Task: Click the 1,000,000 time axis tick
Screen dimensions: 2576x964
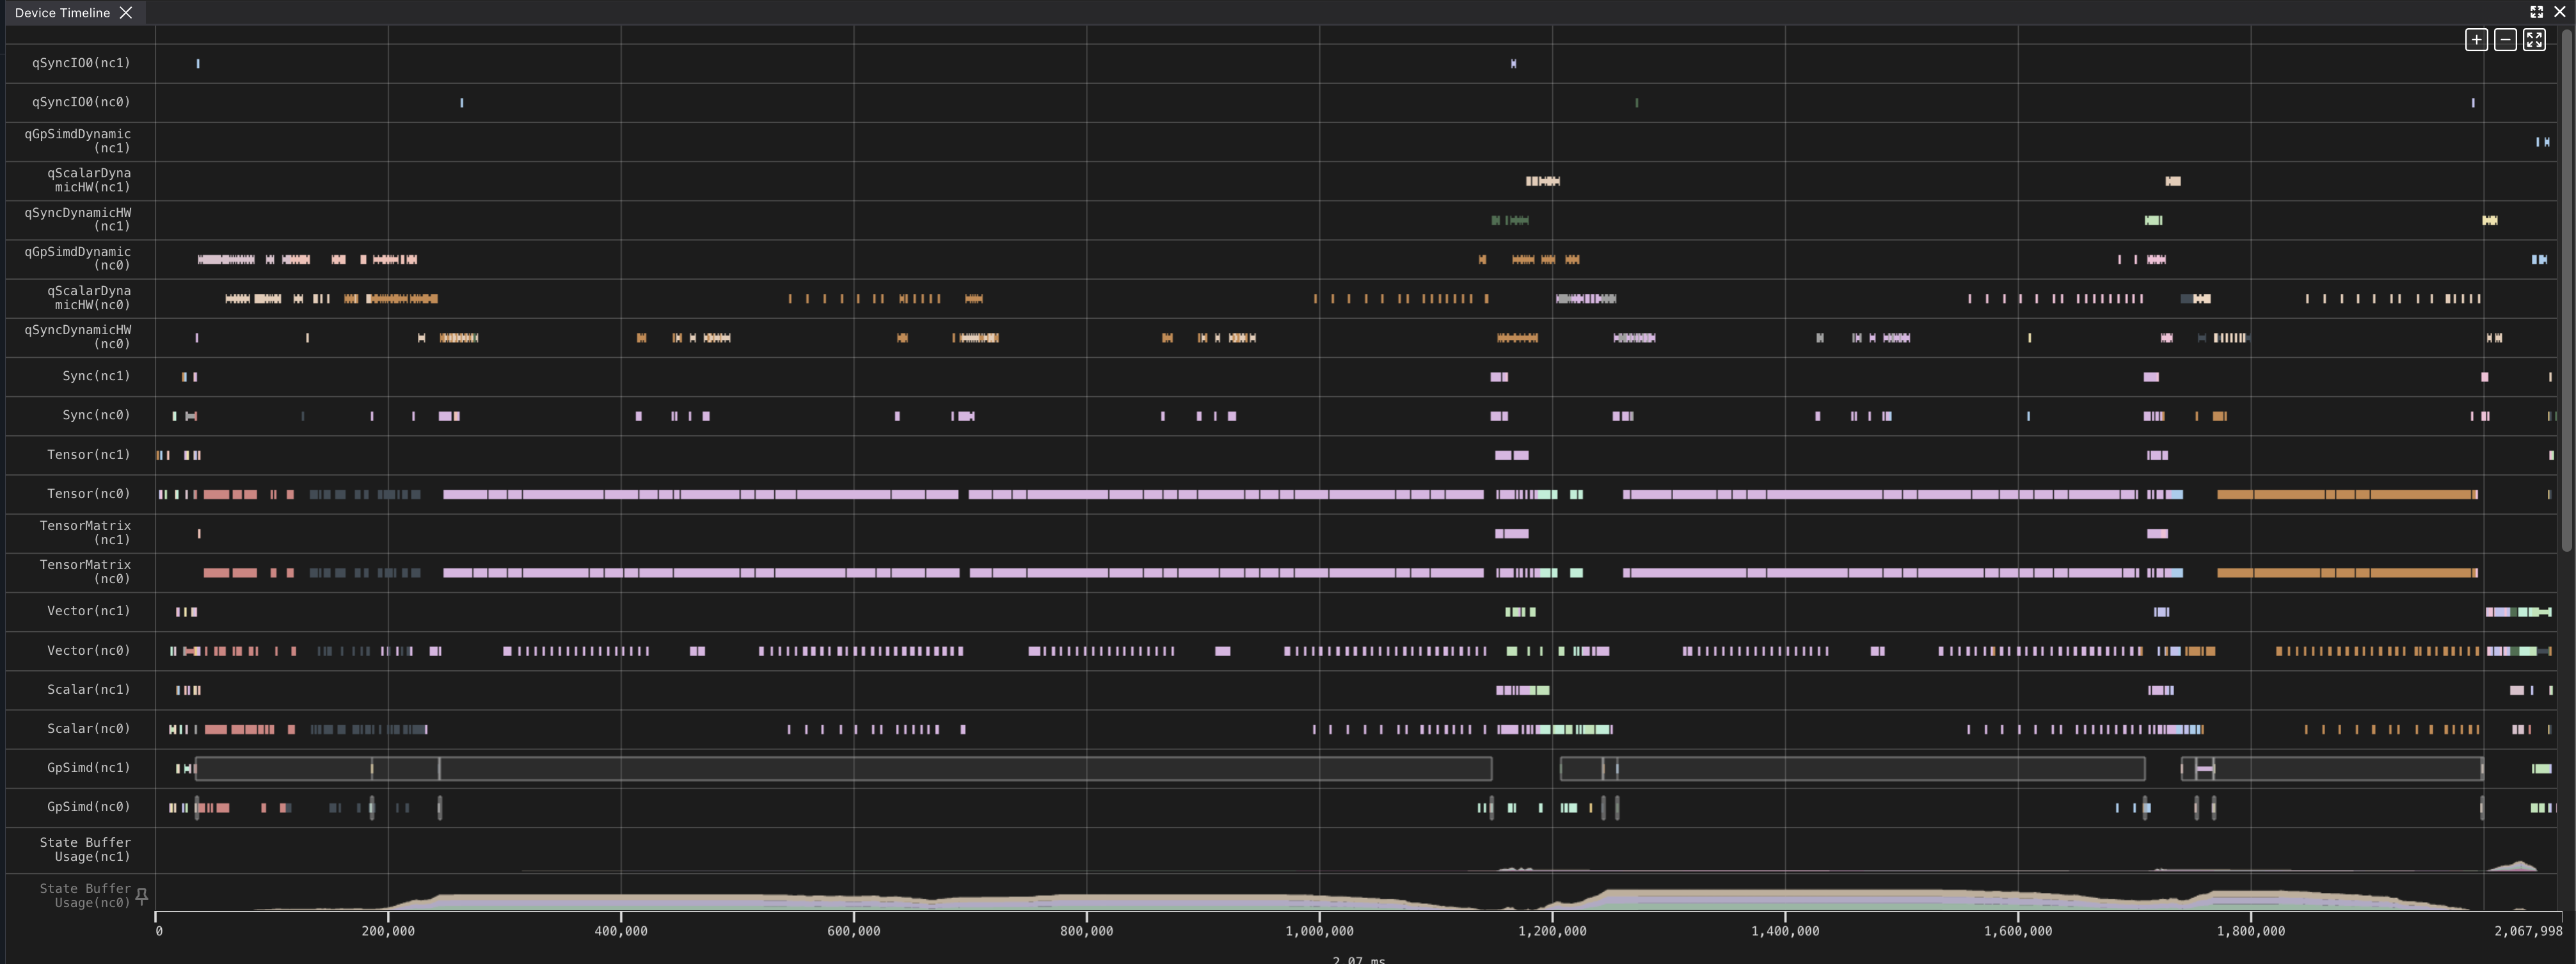Action: 1319,931
